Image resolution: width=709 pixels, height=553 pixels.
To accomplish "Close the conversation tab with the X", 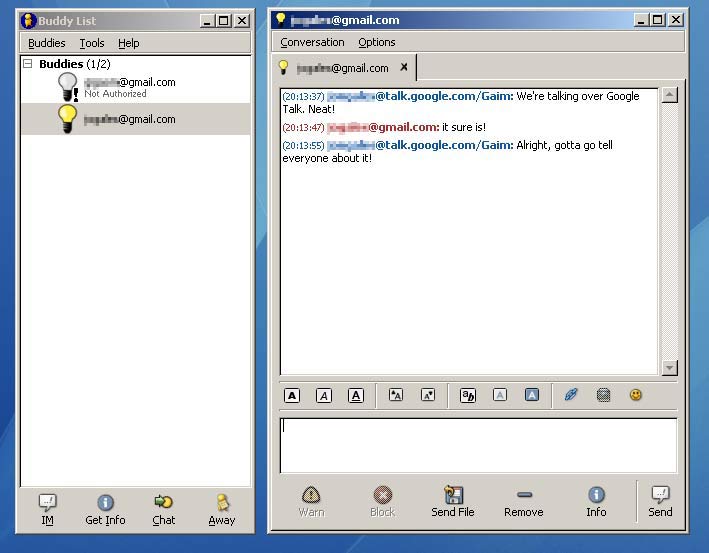I will (404, 67).
